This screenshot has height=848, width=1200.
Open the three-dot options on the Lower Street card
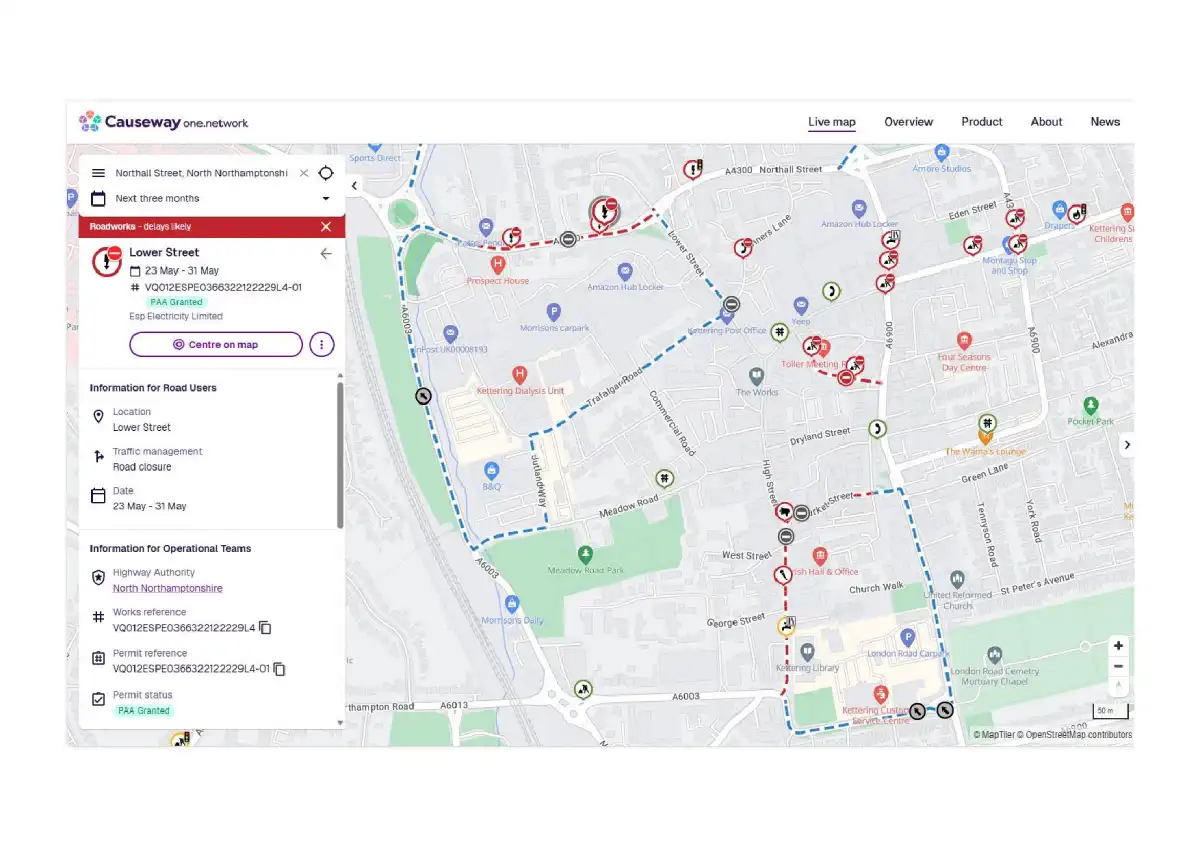[x=321, y=344]
